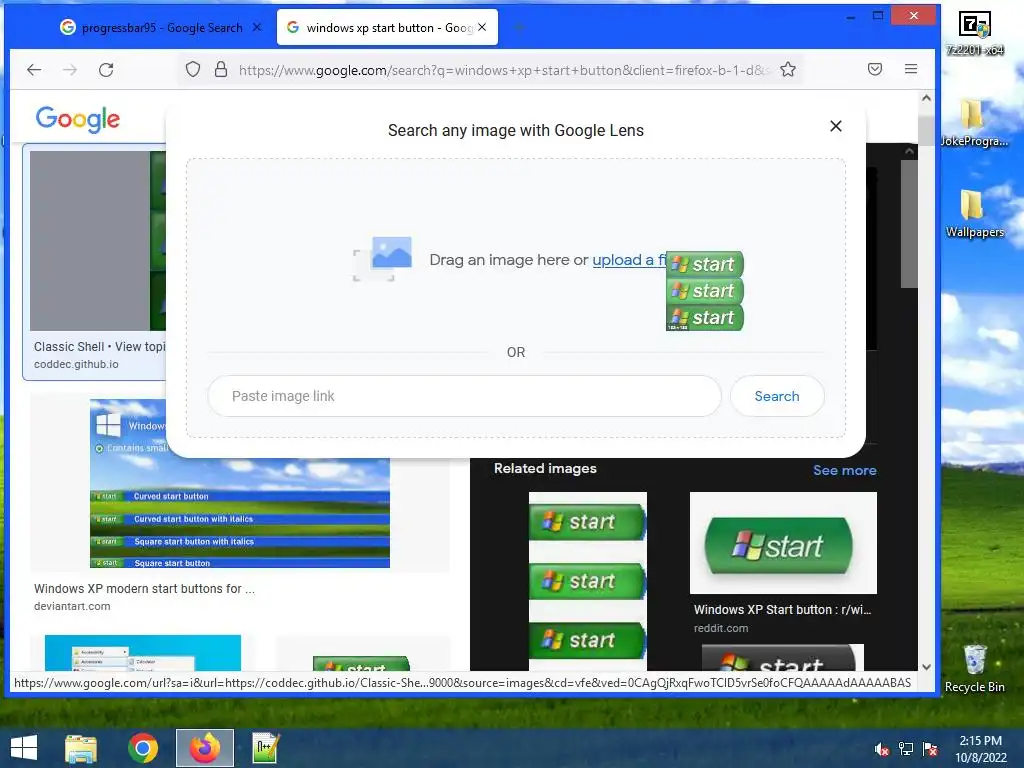
Task: Open the Pocket save icon
Action: point(875,69)
